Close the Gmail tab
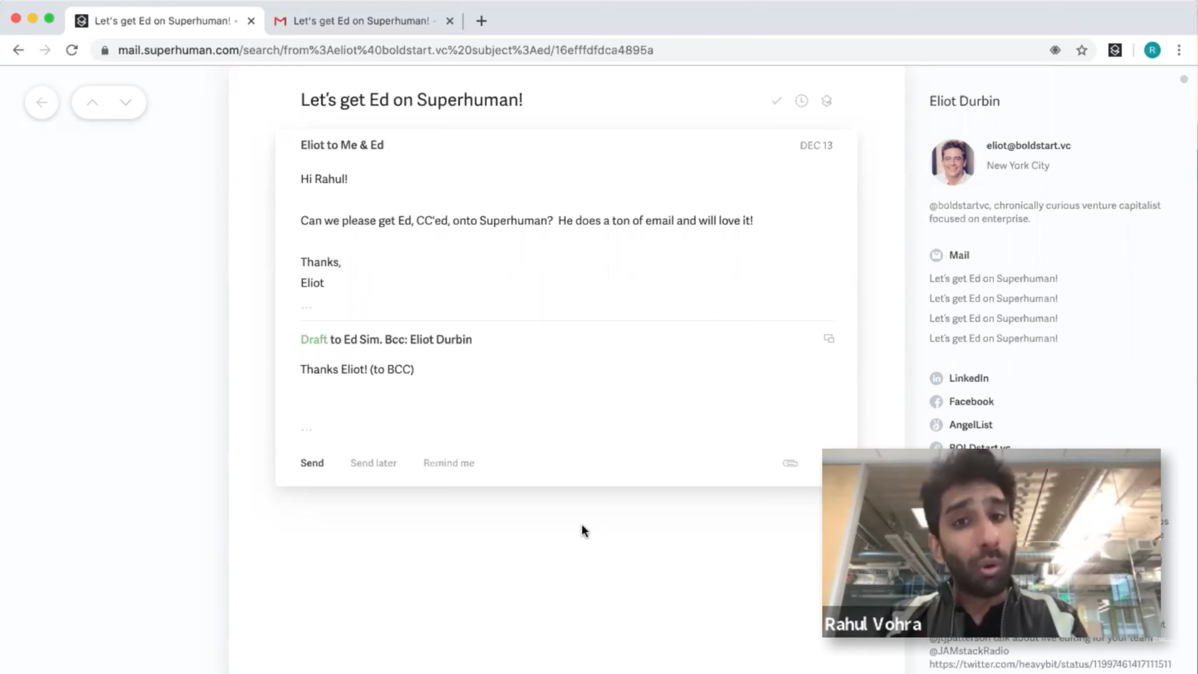 click(x=449, y=21)
